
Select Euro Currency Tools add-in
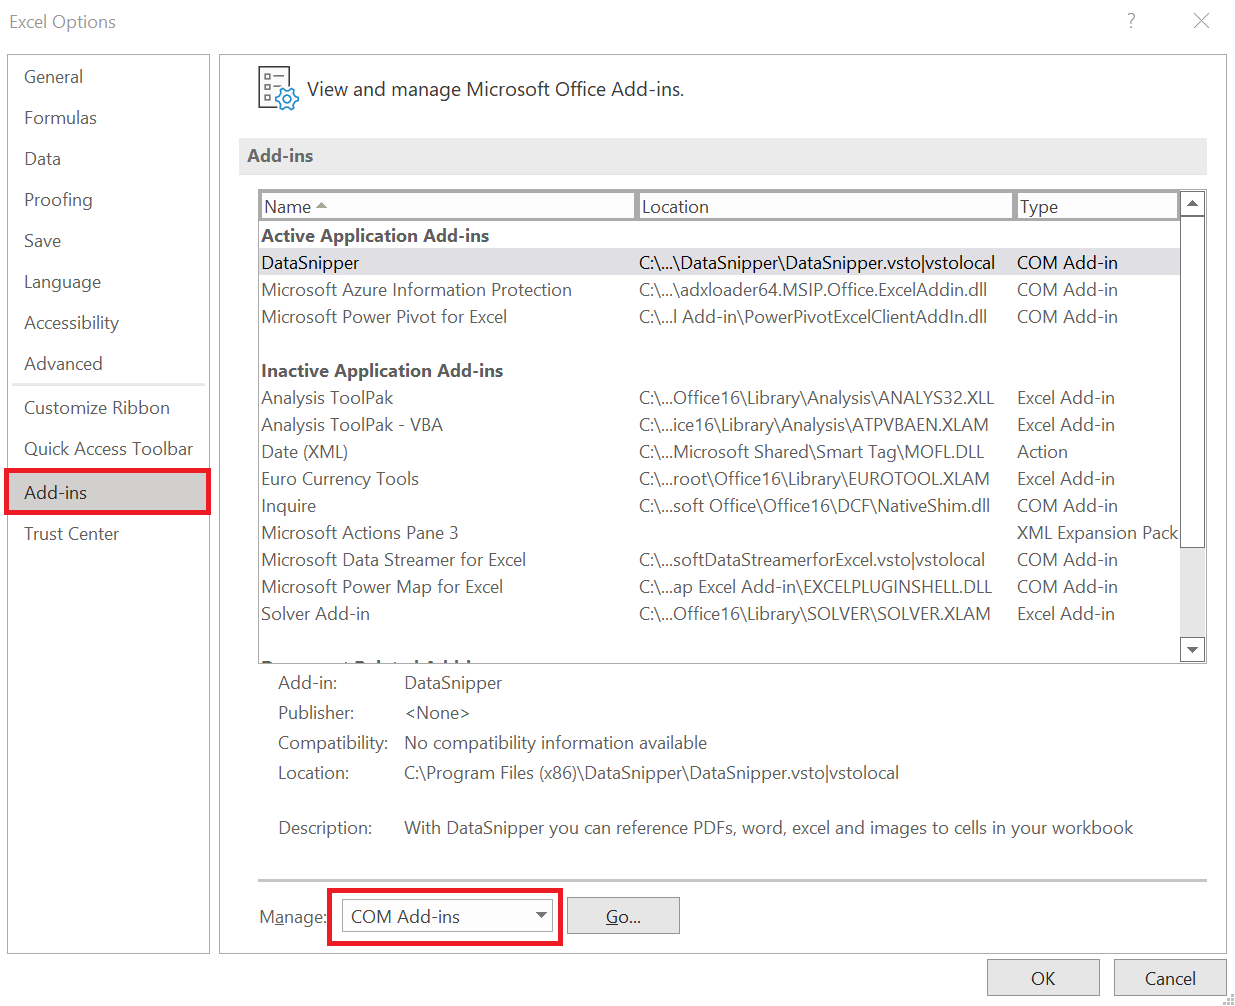719,478
